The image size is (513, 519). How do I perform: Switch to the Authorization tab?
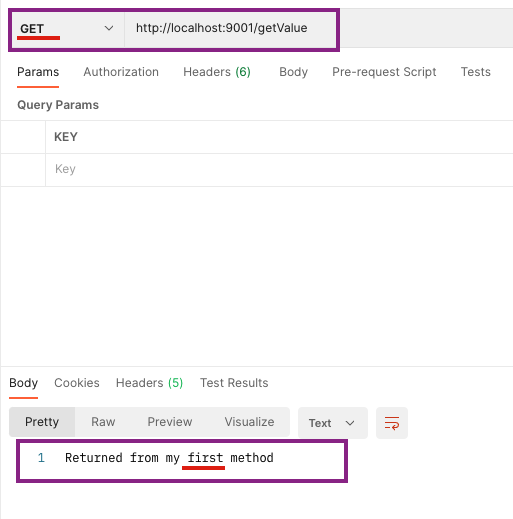(121, 72)
